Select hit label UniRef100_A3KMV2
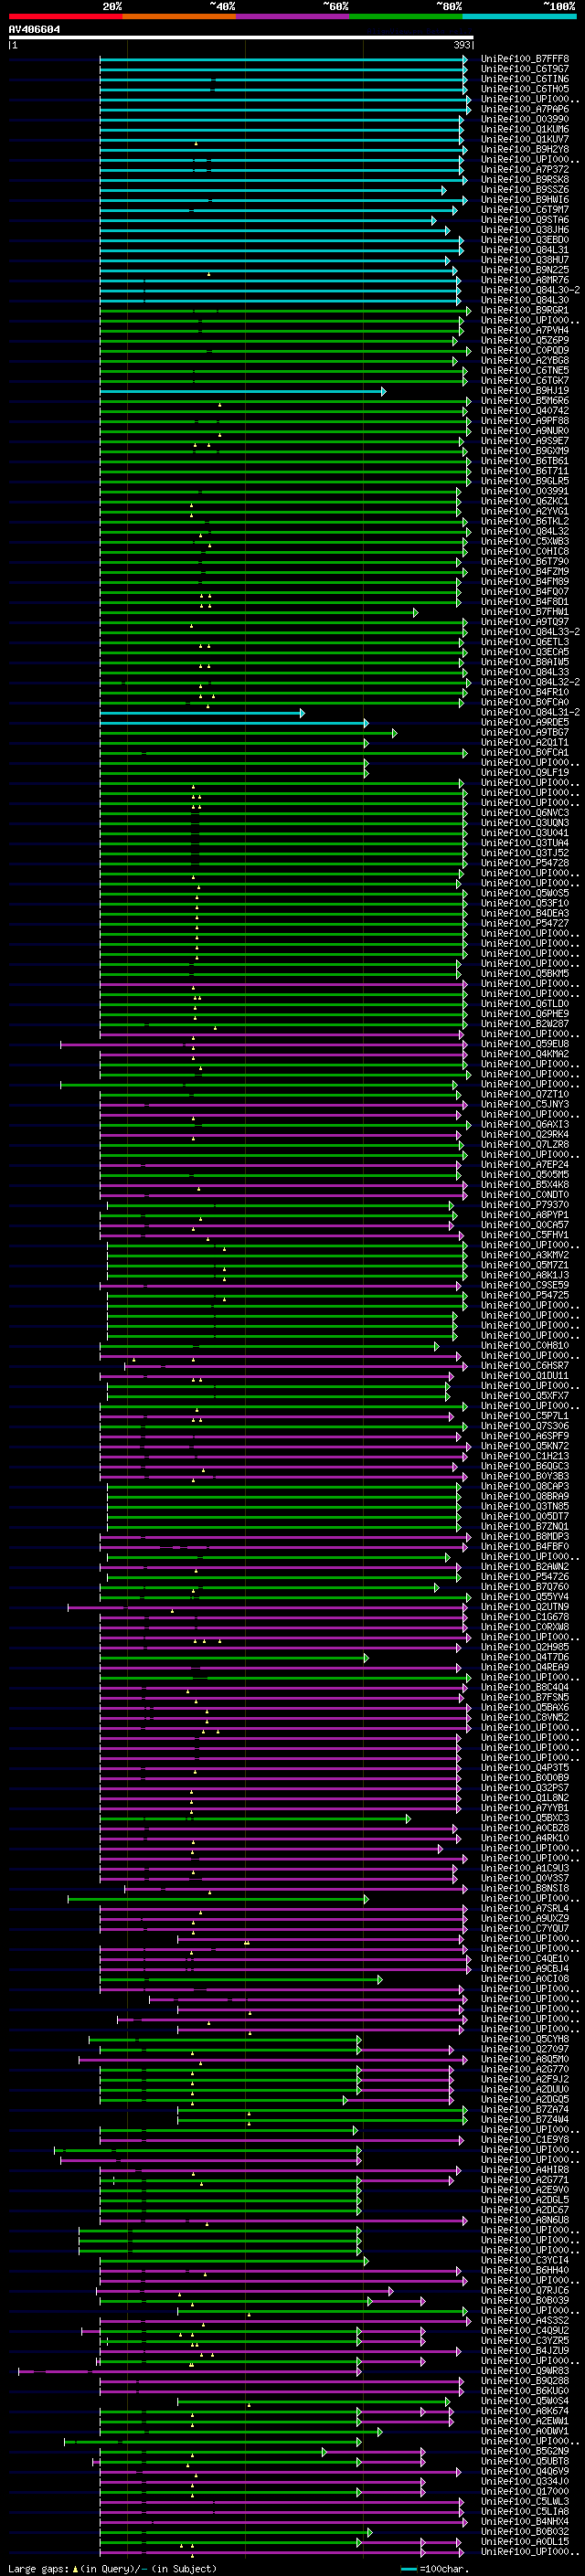Screen dimensions: 585x2576 pyautogui.click(x=525, y=1255)
